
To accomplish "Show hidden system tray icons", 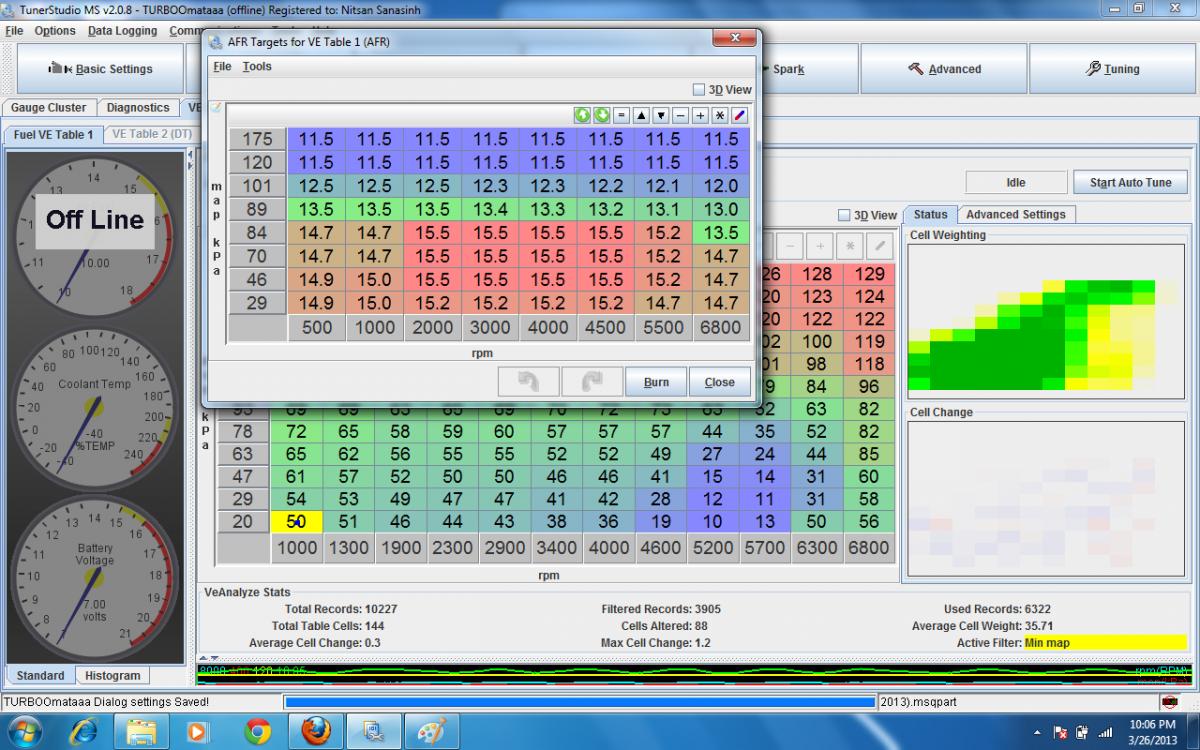I will (x=1037, y=732).
